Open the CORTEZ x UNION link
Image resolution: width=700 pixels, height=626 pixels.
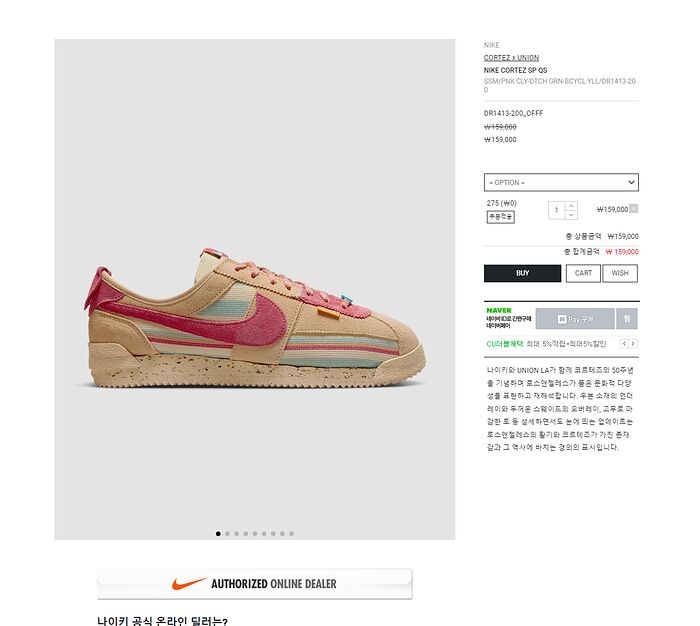tap(511, 58)
